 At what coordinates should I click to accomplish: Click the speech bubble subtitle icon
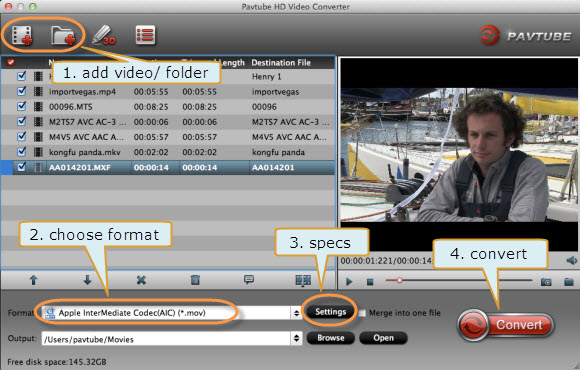249,279
